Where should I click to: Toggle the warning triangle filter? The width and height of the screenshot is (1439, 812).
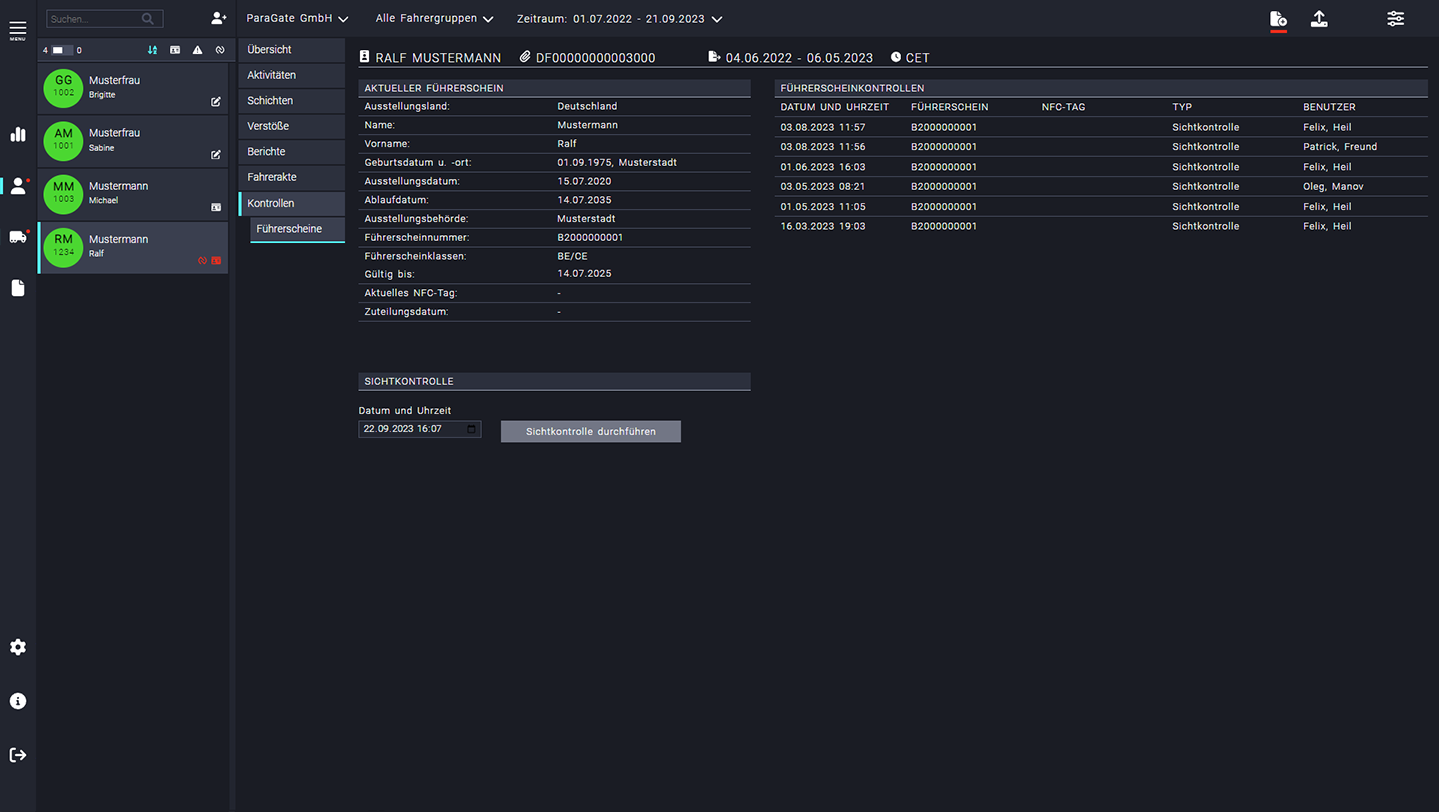pos(197,50)
